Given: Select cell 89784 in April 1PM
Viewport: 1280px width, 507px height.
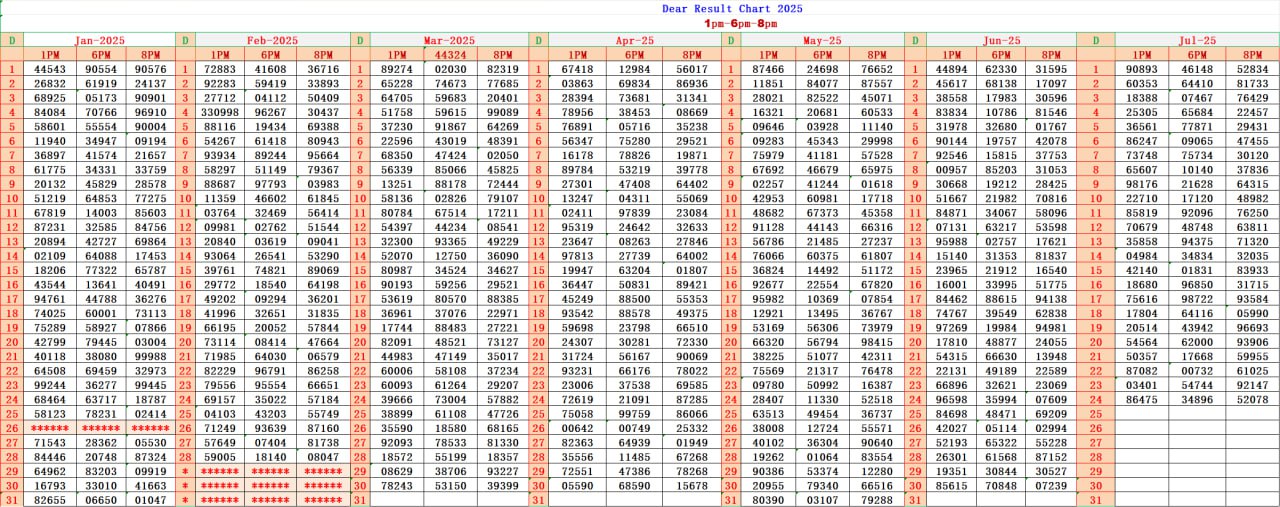Looking at the screenshot, I should coord(578,170).
